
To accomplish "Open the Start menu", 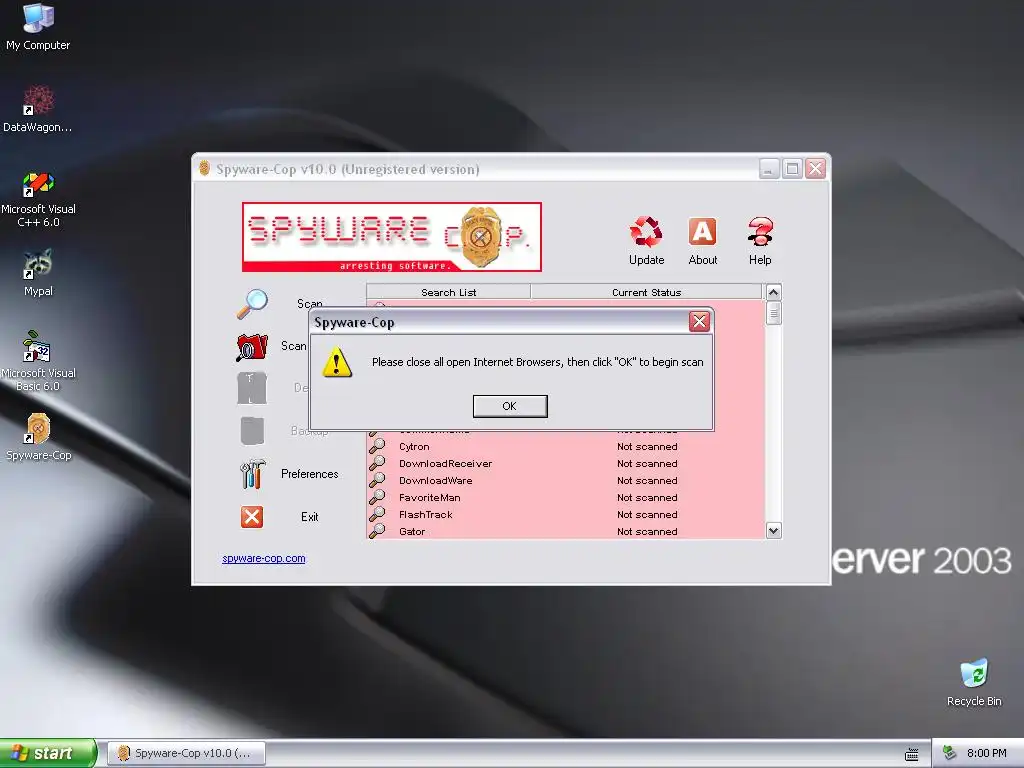I will click(x=48, y=753).
